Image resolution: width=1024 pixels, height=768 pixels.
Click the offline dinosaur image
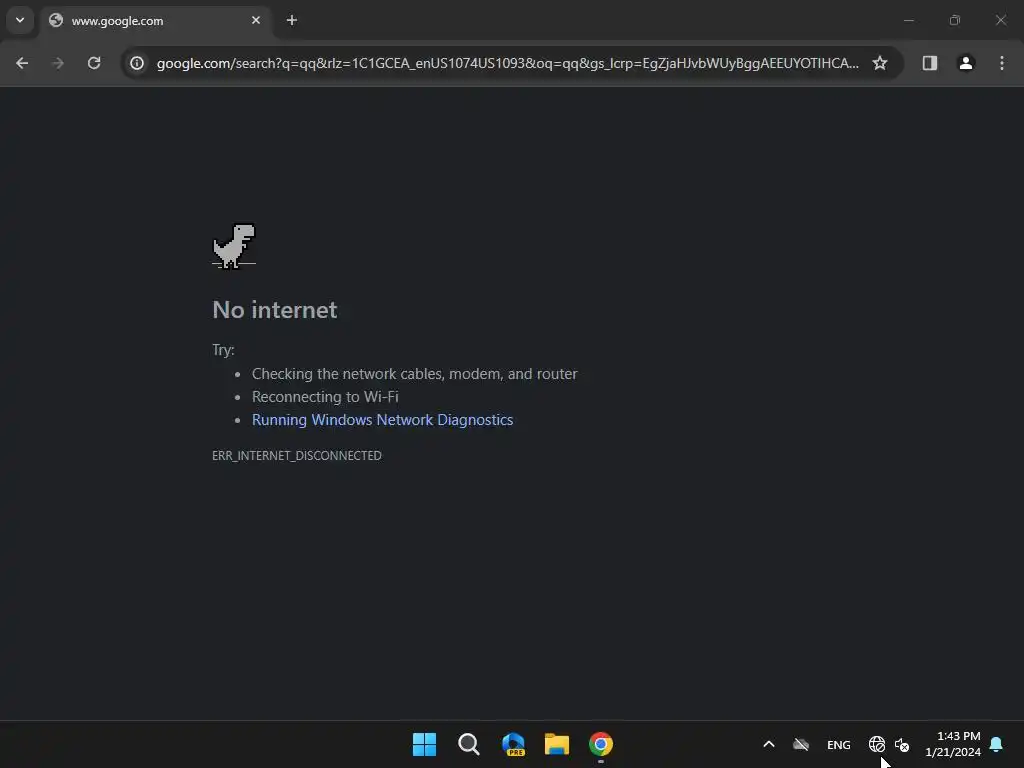[x=234, y=246]
